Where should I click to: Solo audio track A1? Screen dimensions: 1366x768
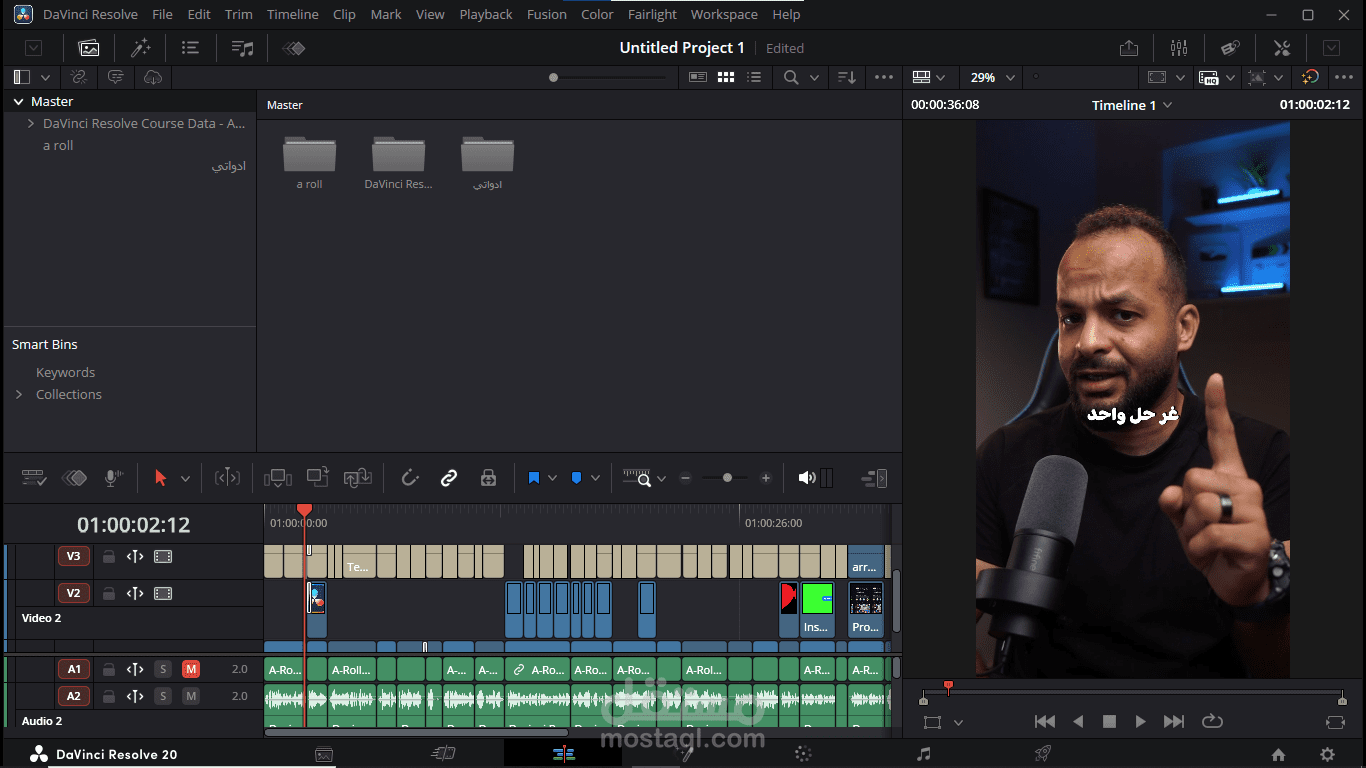[163, 669]
